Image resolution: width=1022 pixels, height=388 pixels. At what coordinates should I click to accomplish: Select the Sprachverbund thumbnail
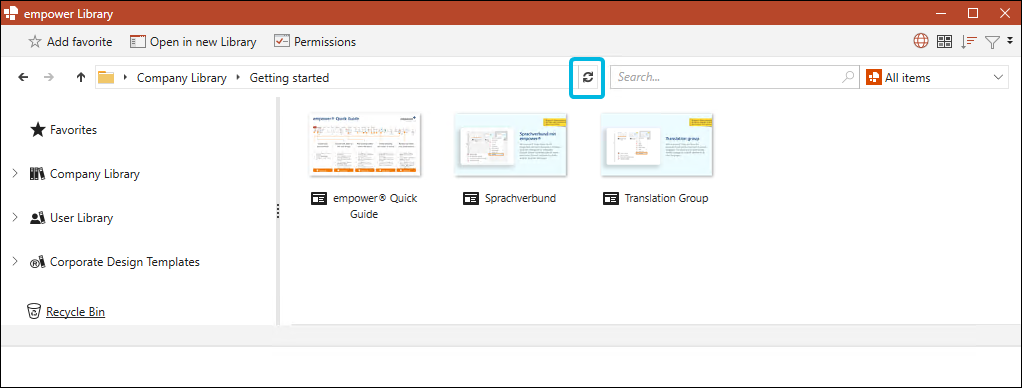(x=510, y=144)
